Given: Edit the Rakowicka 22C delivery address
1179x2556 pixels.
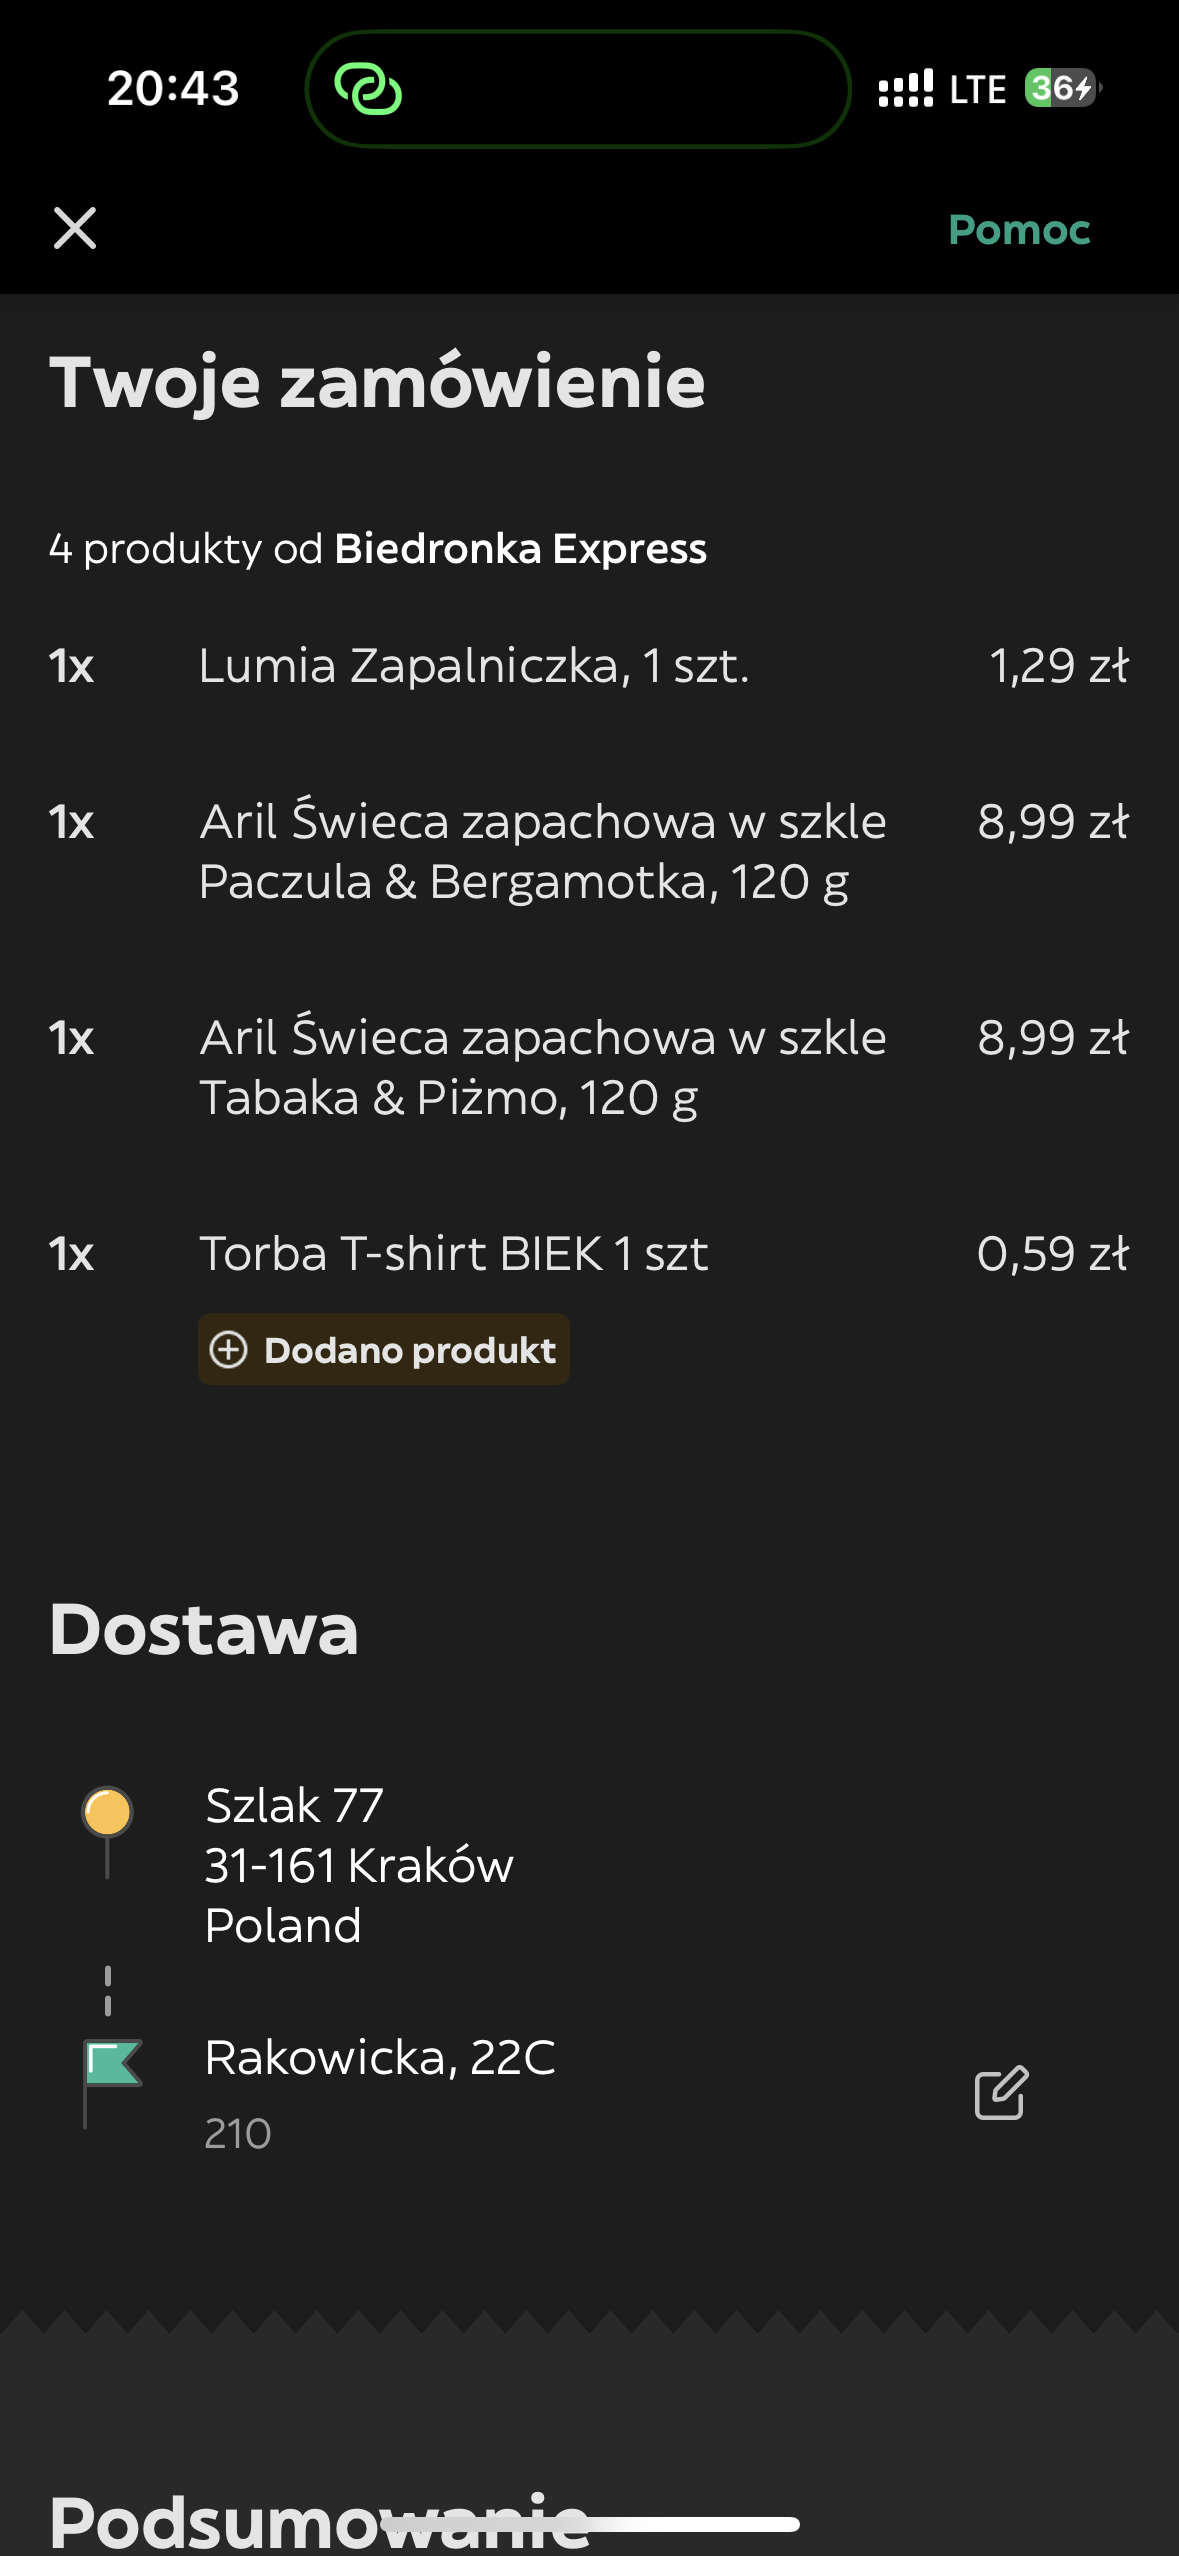Looking at the screenshot, I should pyautogui.click(x=1001, y=2092).
